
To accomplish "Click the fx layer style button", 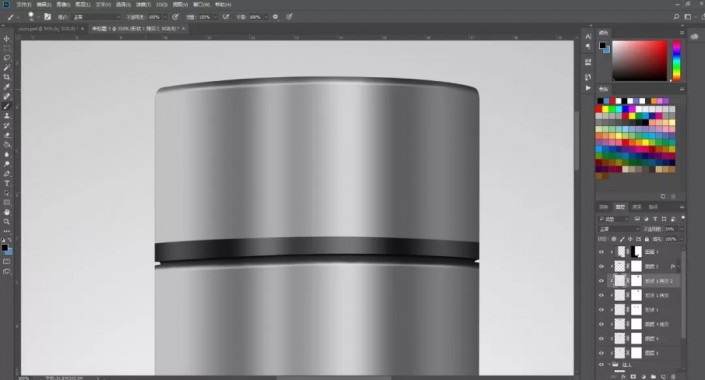I will pyautogui.click(x=625, y=376).
